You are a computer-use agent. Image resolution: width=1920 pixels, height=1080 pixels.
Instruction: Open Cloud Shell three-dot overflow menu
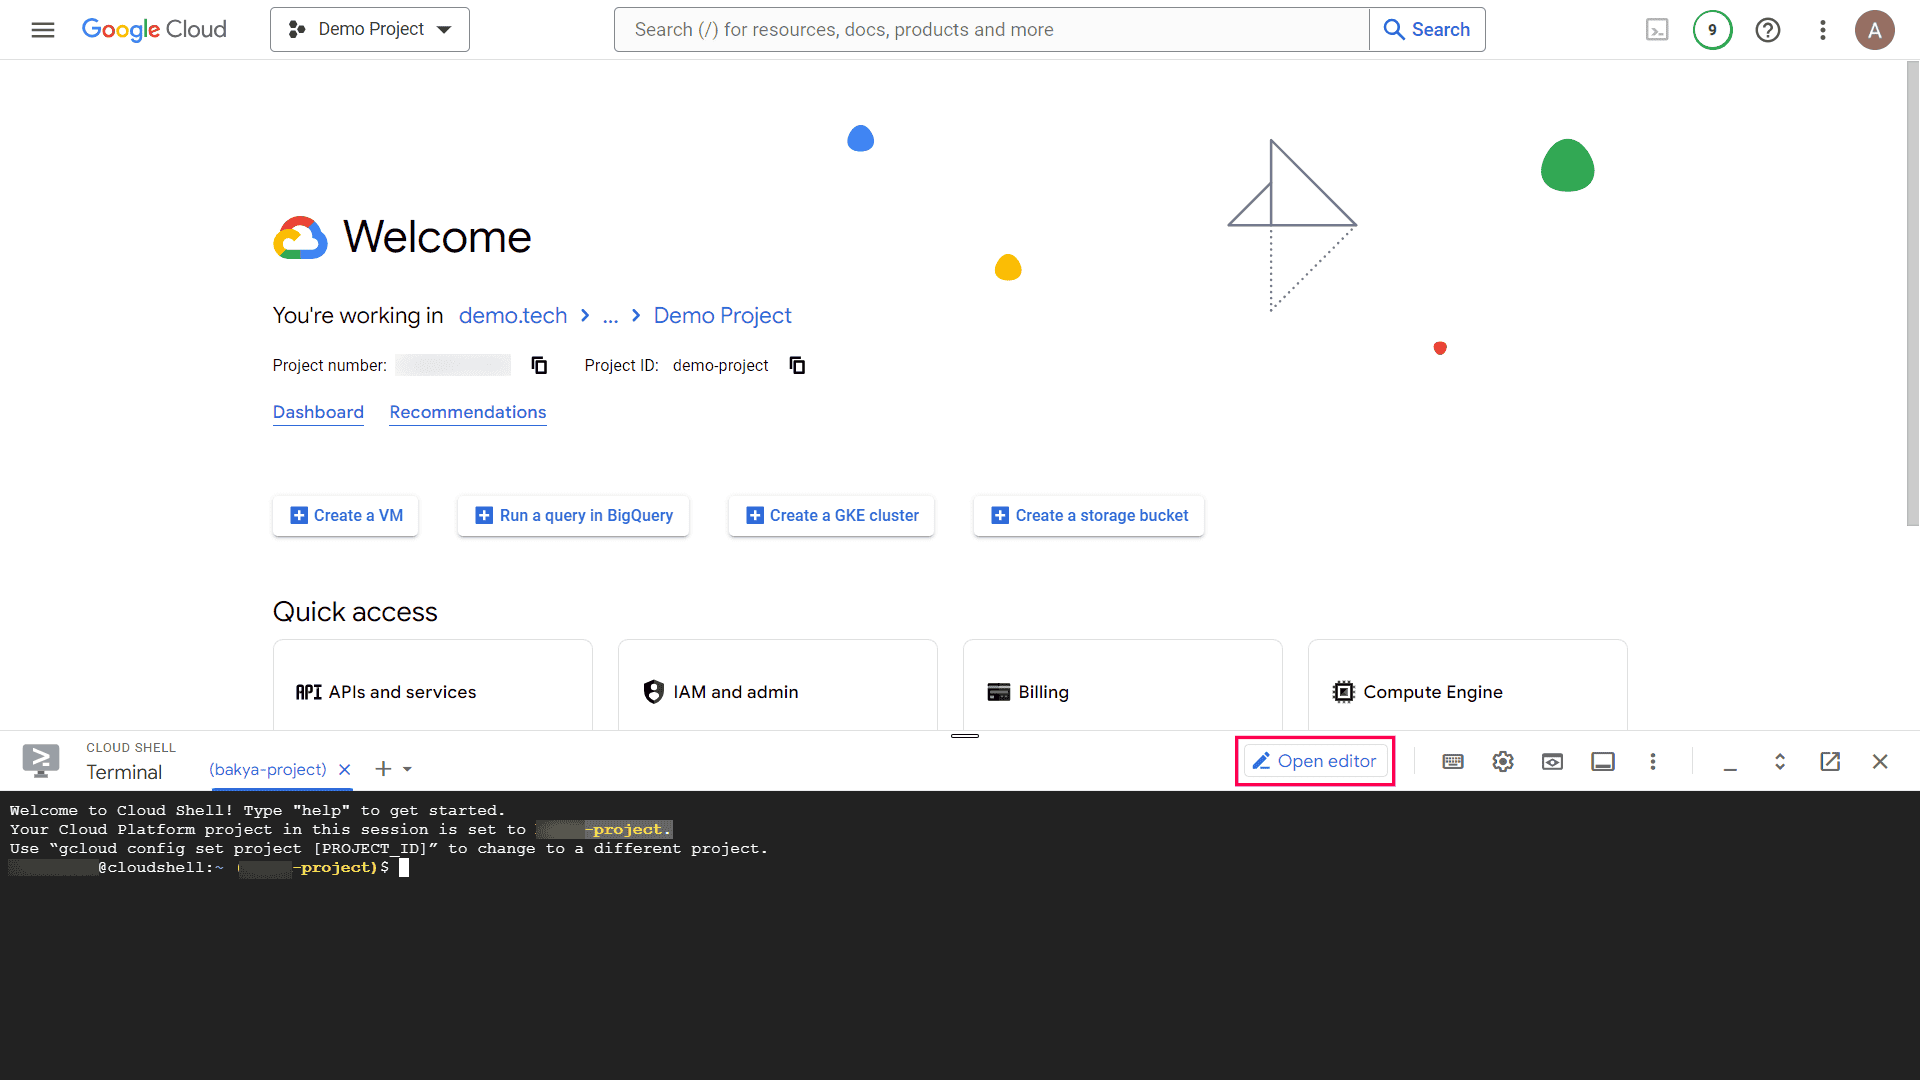(x=1653, y=761)
